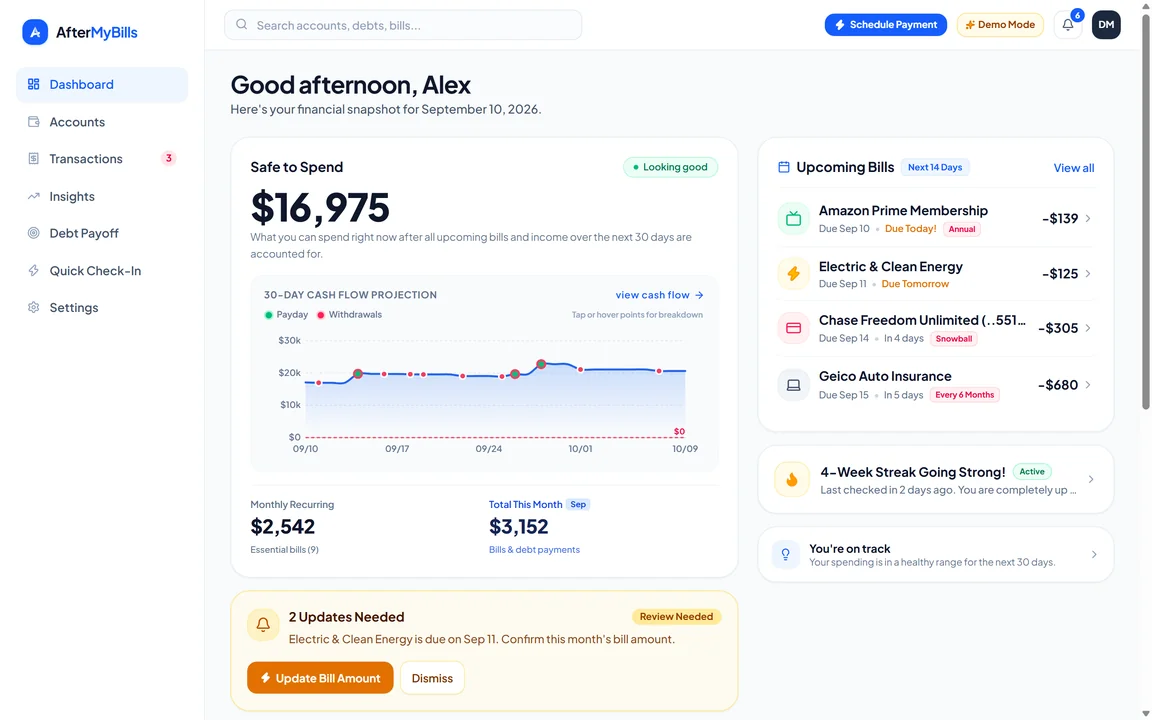Select Quick Check-In in sidebar
The image size is (1152, 720).
pos(102,270)
